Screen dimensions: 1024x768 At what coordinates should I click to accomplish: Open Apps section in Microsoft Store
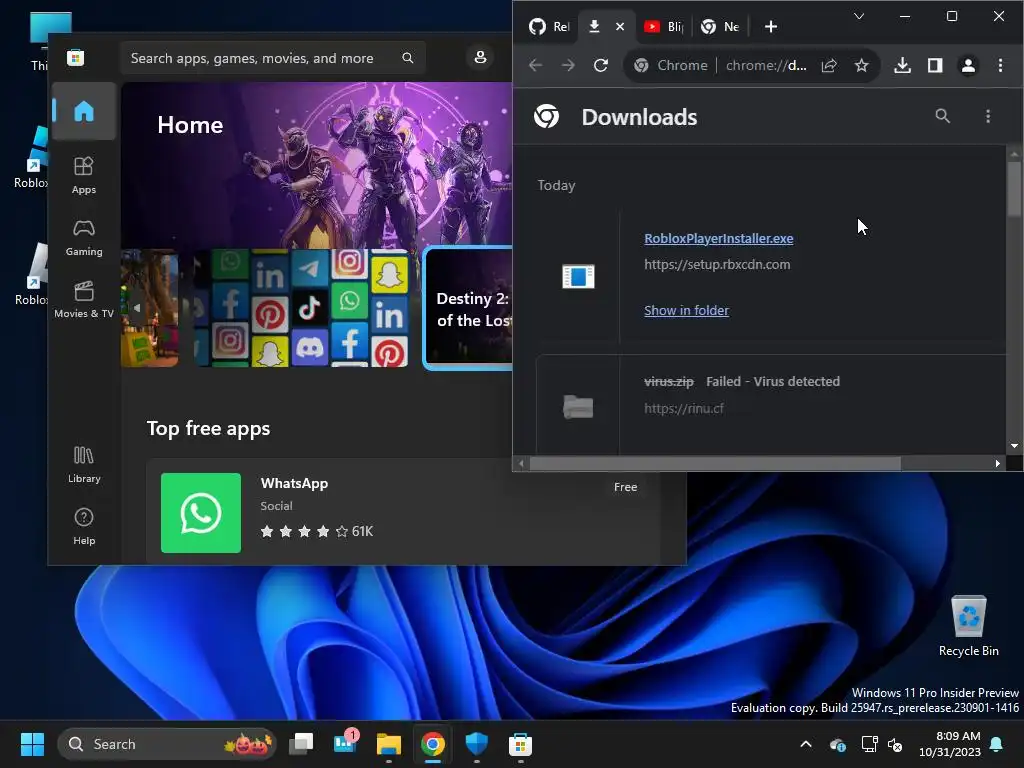84,176
